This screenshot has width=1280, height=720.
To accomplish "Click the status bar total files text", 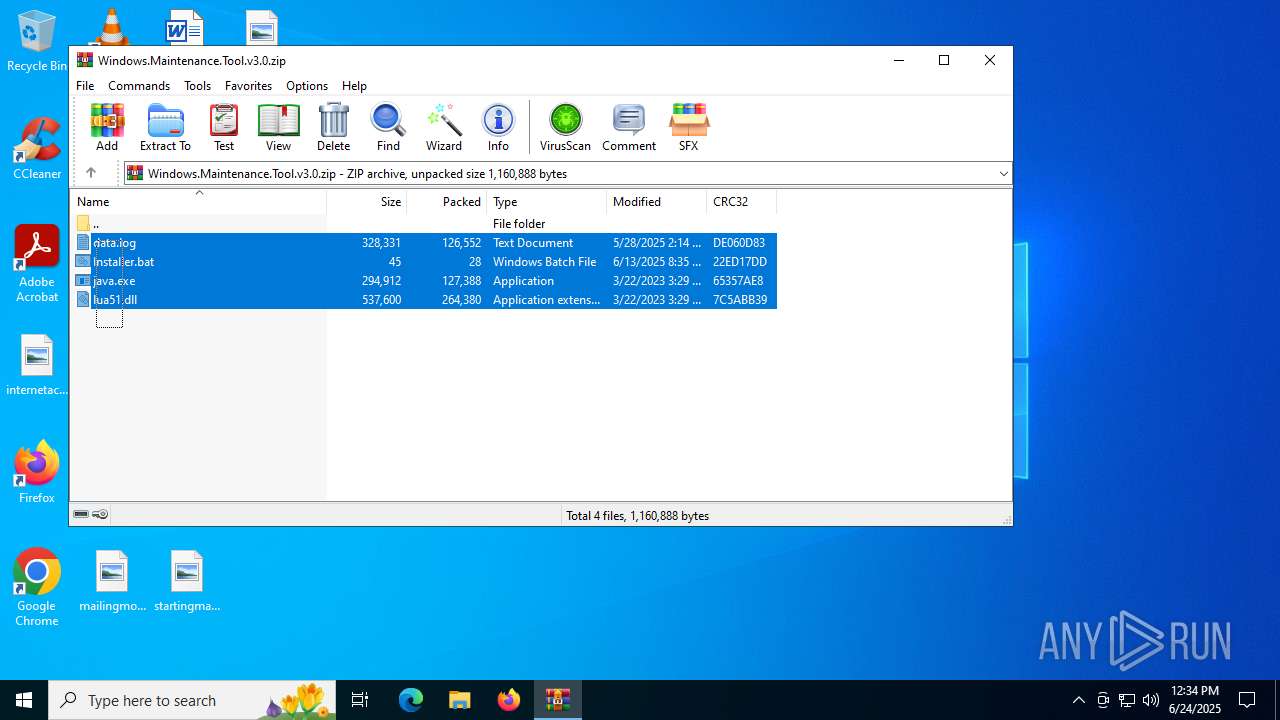I will point(637,516).
